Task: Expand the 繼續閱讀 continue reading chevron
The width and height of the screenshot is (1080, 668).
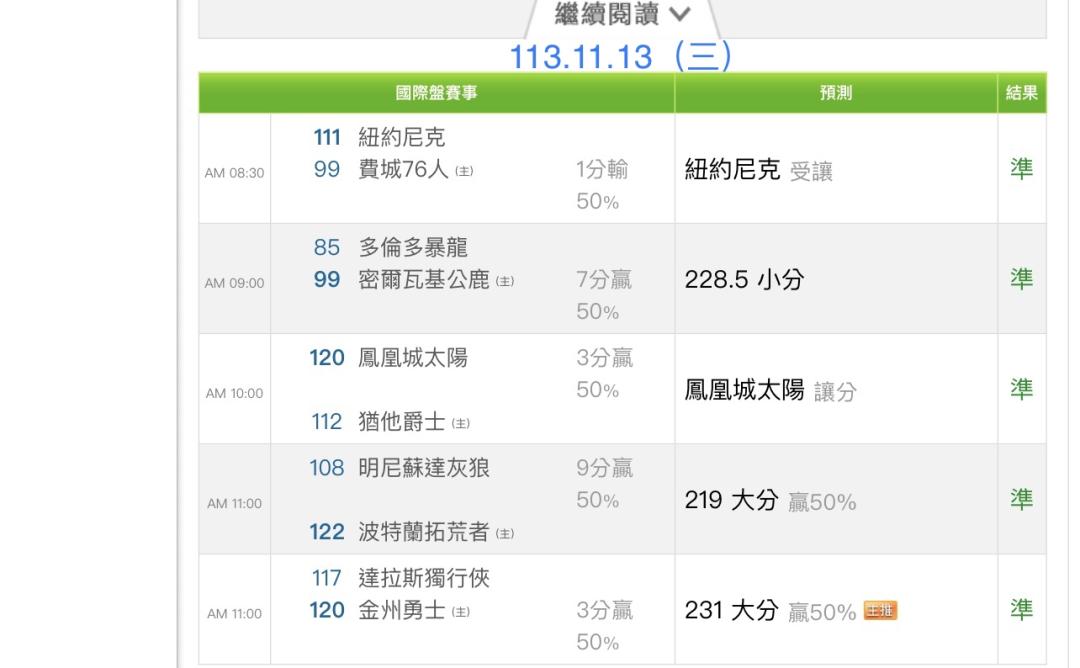Action: pyautogui.click(x=679, y=14)
